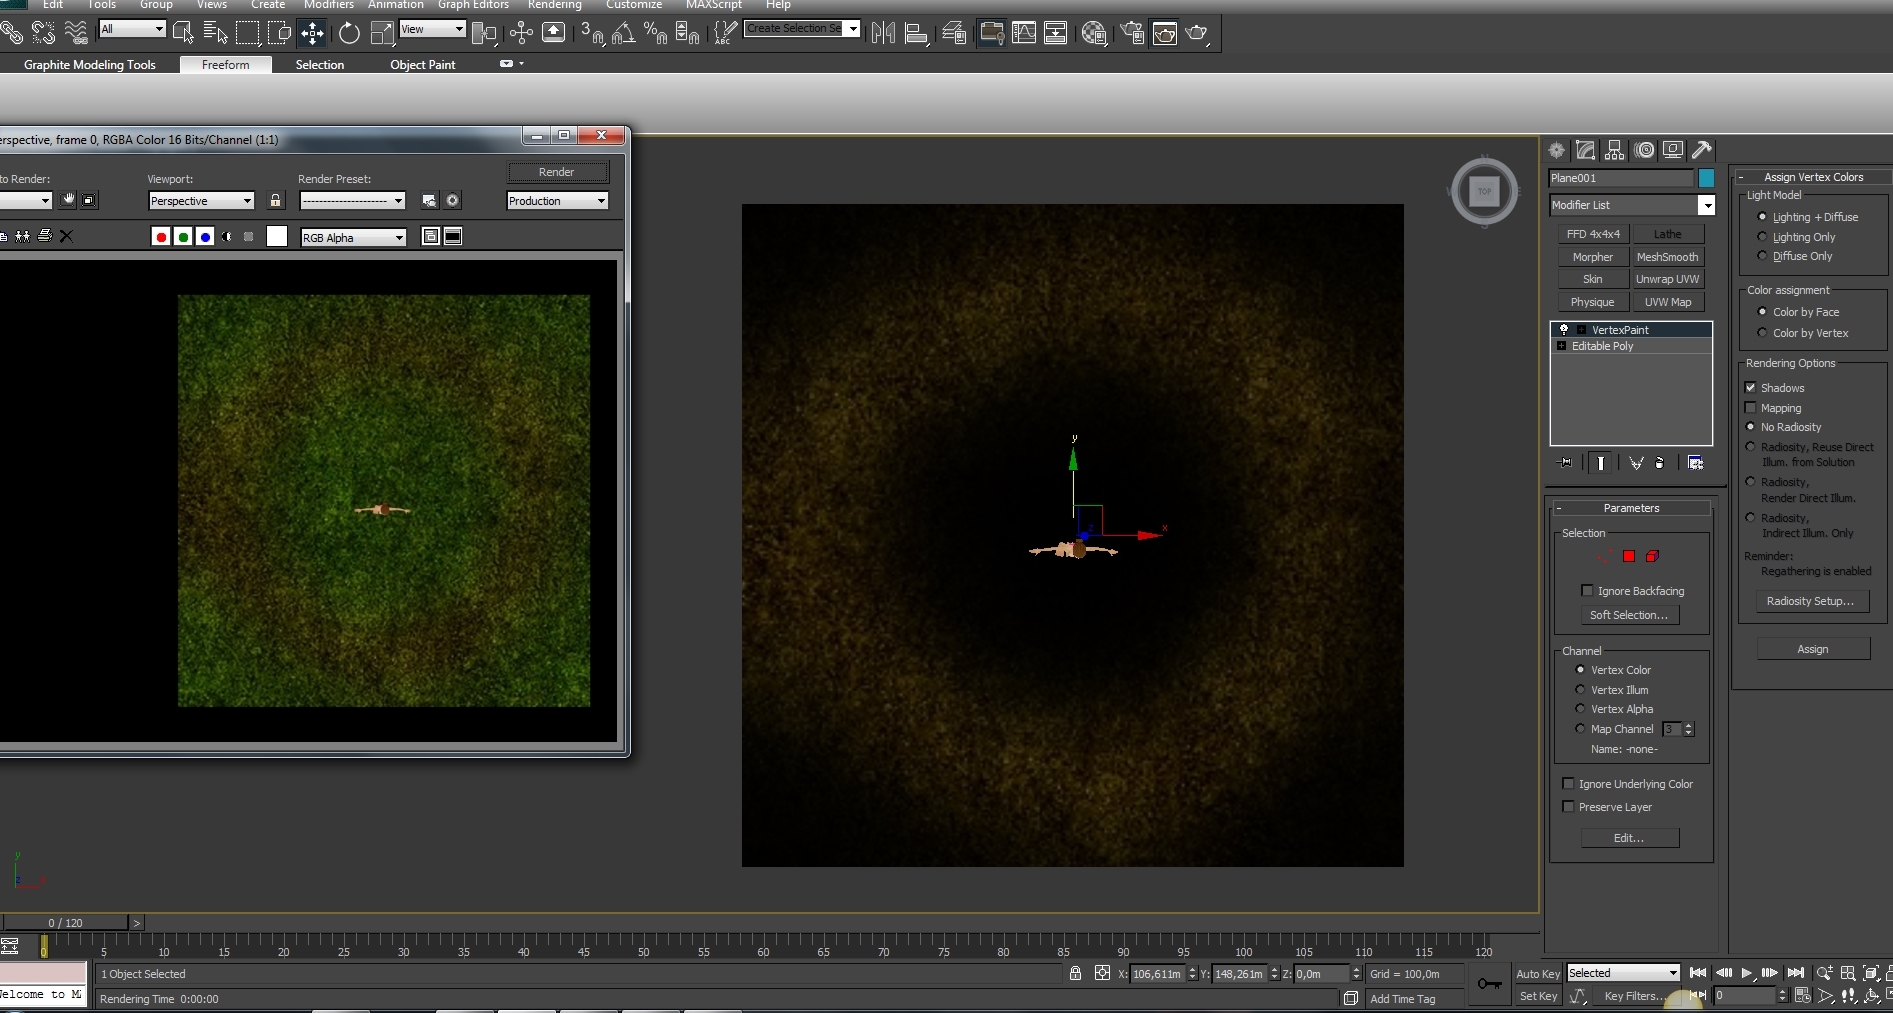This screenshot has height=1013, width=1893.
Task: Open the Render Preset dropdown
Action: 352,201
